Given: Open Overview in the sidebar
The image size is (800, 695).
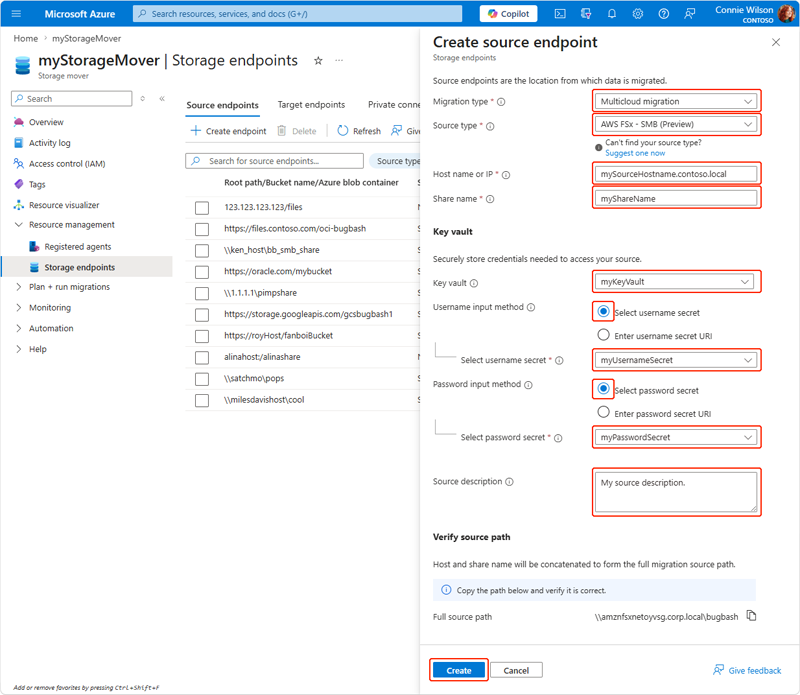Looking at the screenshot, I should coord(46,122).
